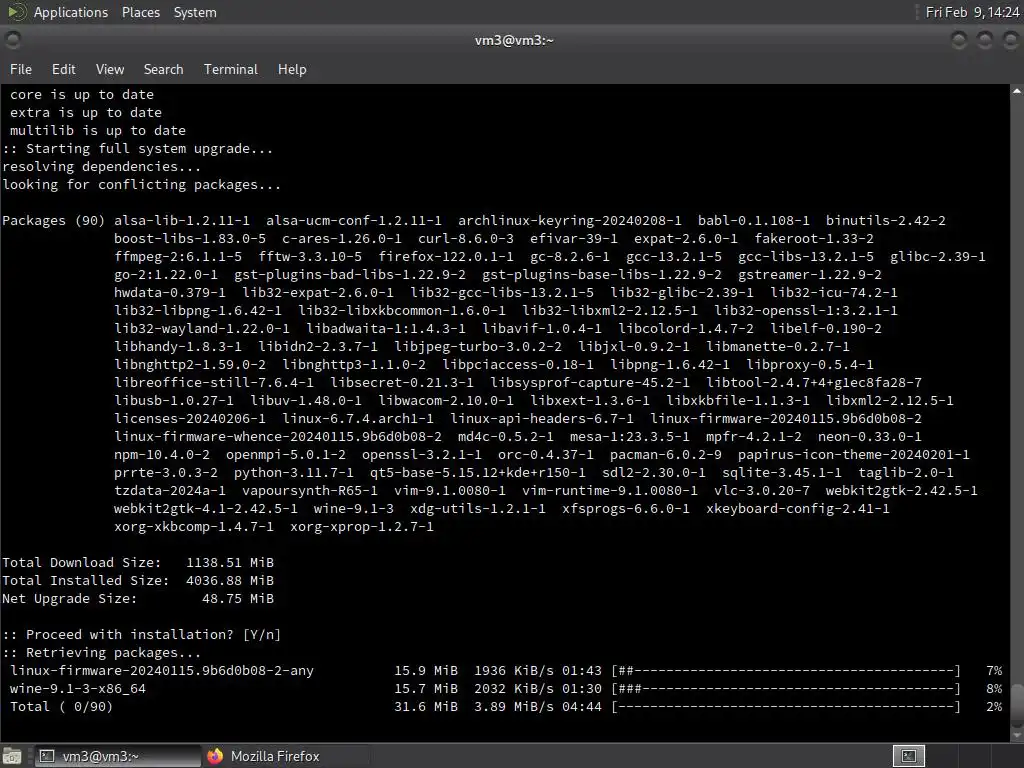Minimize the terminal window
The image size is (1024, 768).
pyautogui.click(x=959, y=40)
